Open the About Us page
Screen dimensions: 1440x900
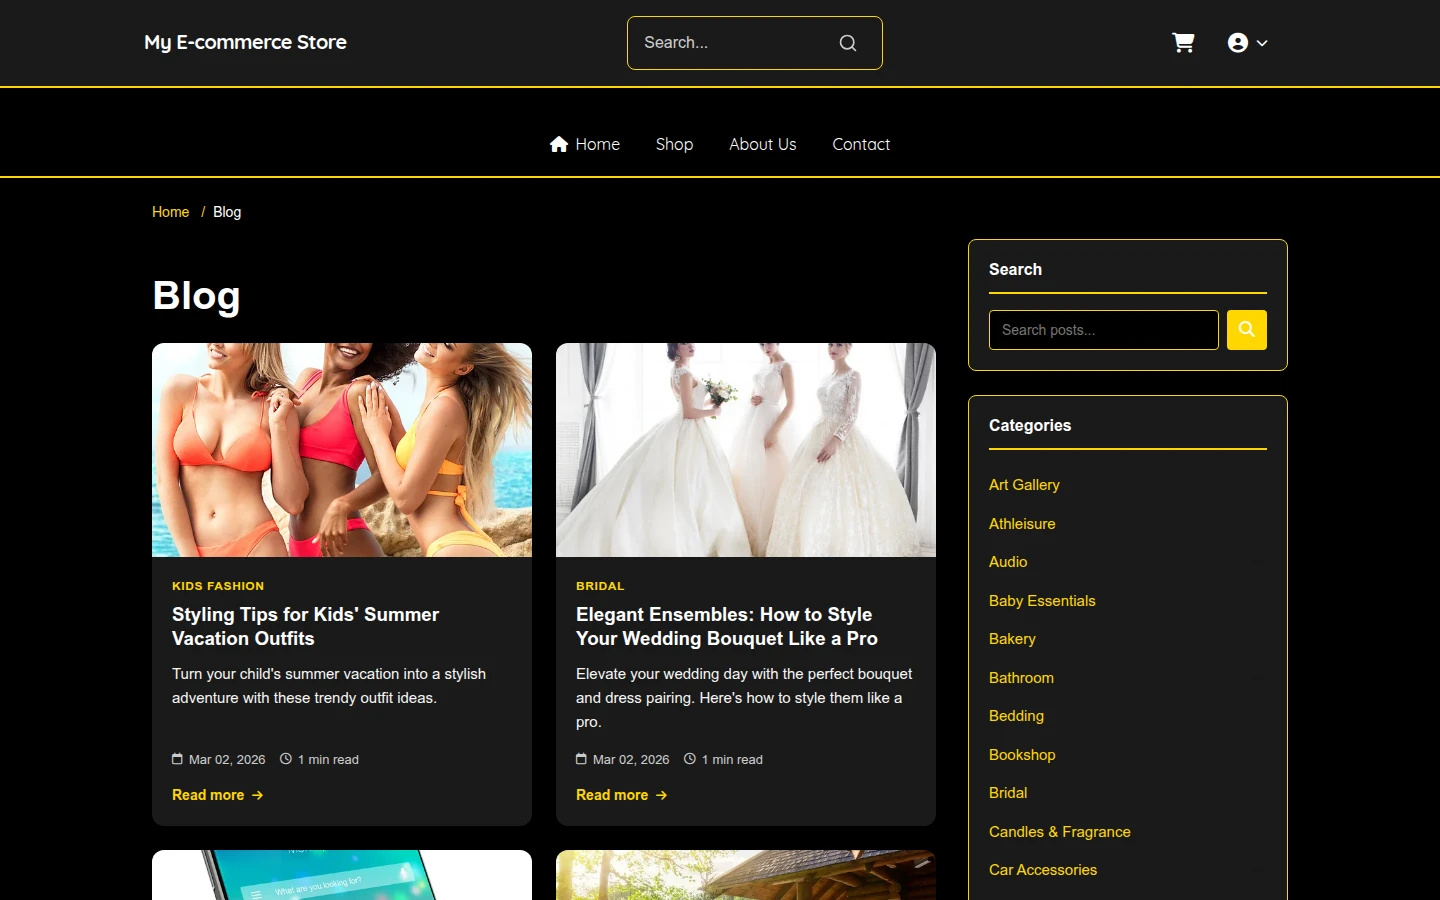point(763,144)
